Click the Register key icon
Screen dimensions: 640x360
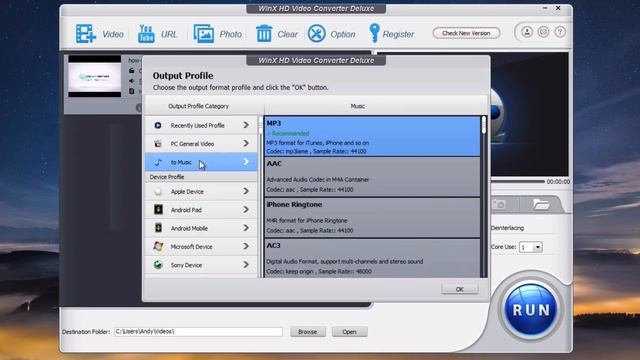click(x=374, y=33)
